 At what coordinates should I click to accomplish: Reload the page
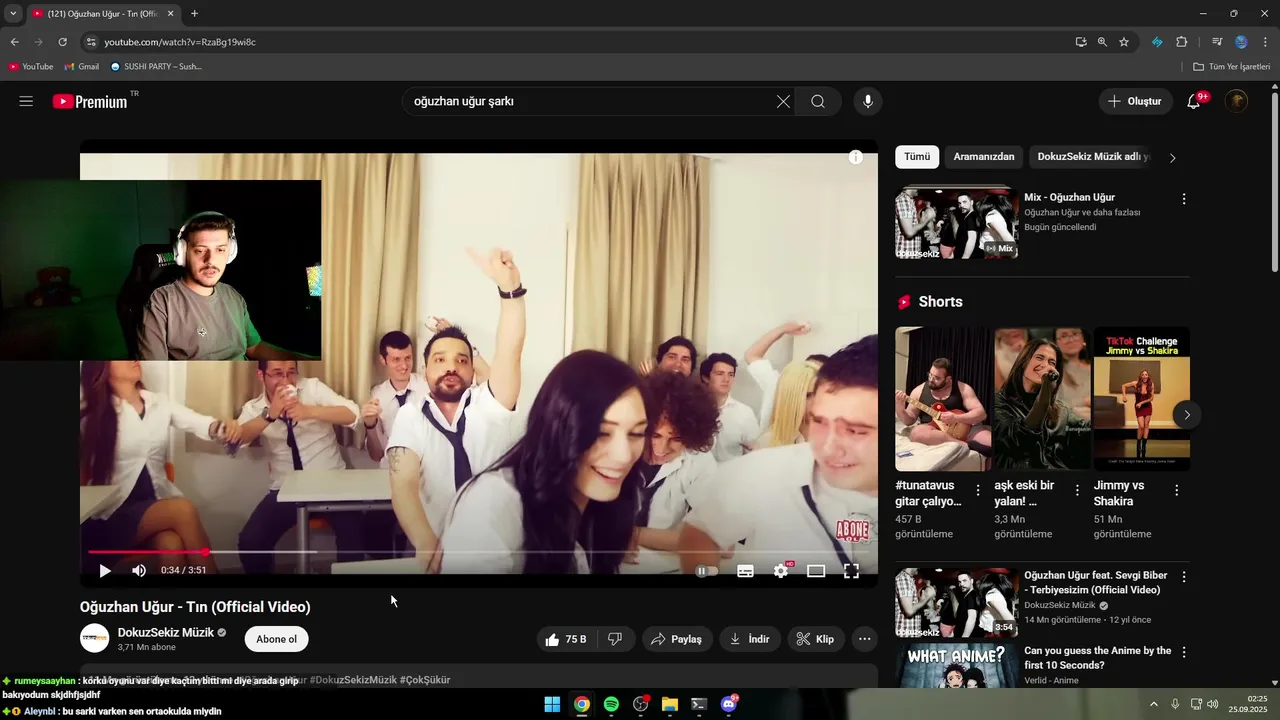pos(62,42)
